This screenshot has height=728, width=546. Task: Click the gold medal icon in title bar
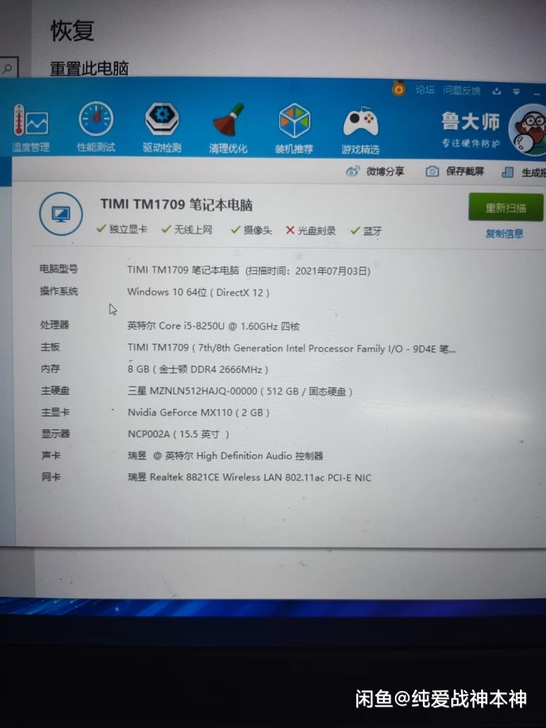tap(398, 88)
